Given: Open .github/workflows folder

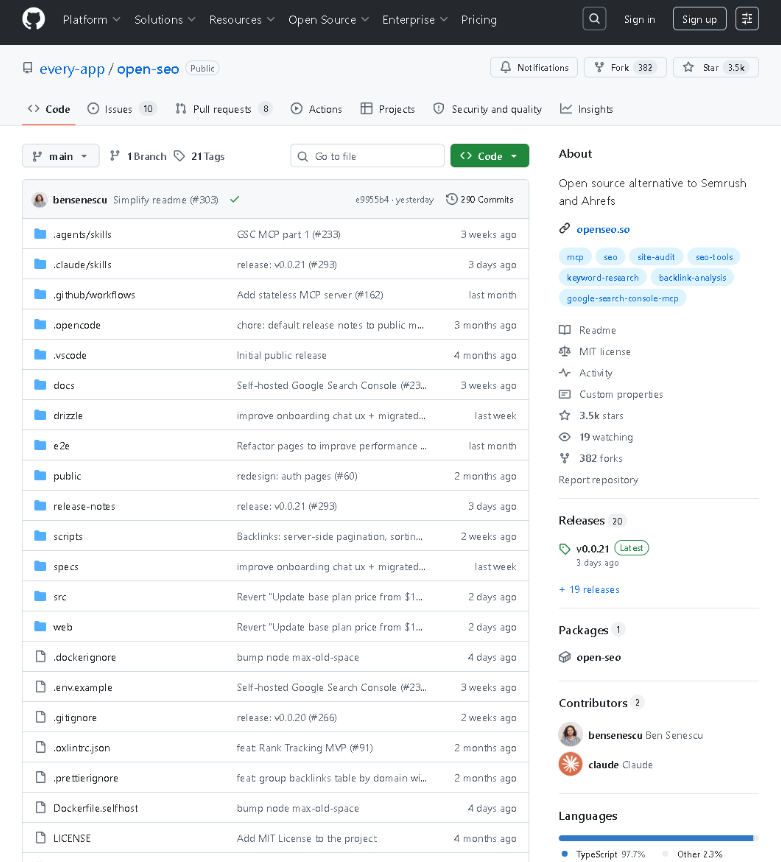Looking at the screenshot, I should point(94,295).
